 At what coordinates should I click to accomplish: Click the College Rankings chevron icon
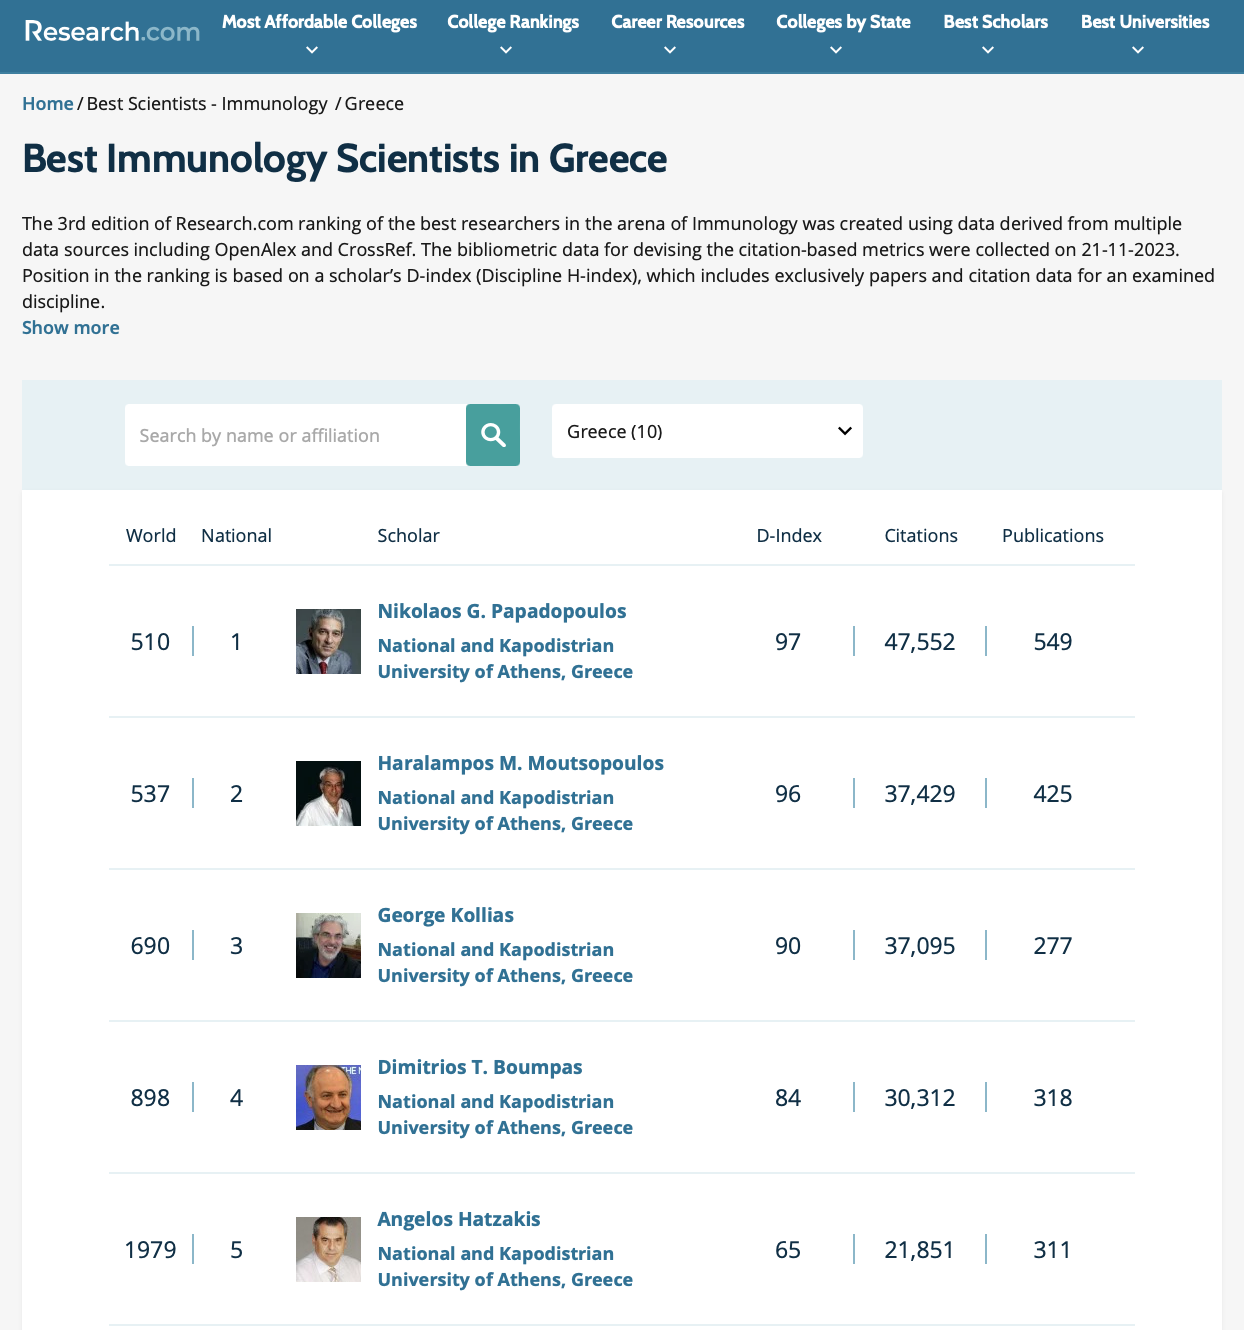506,48
